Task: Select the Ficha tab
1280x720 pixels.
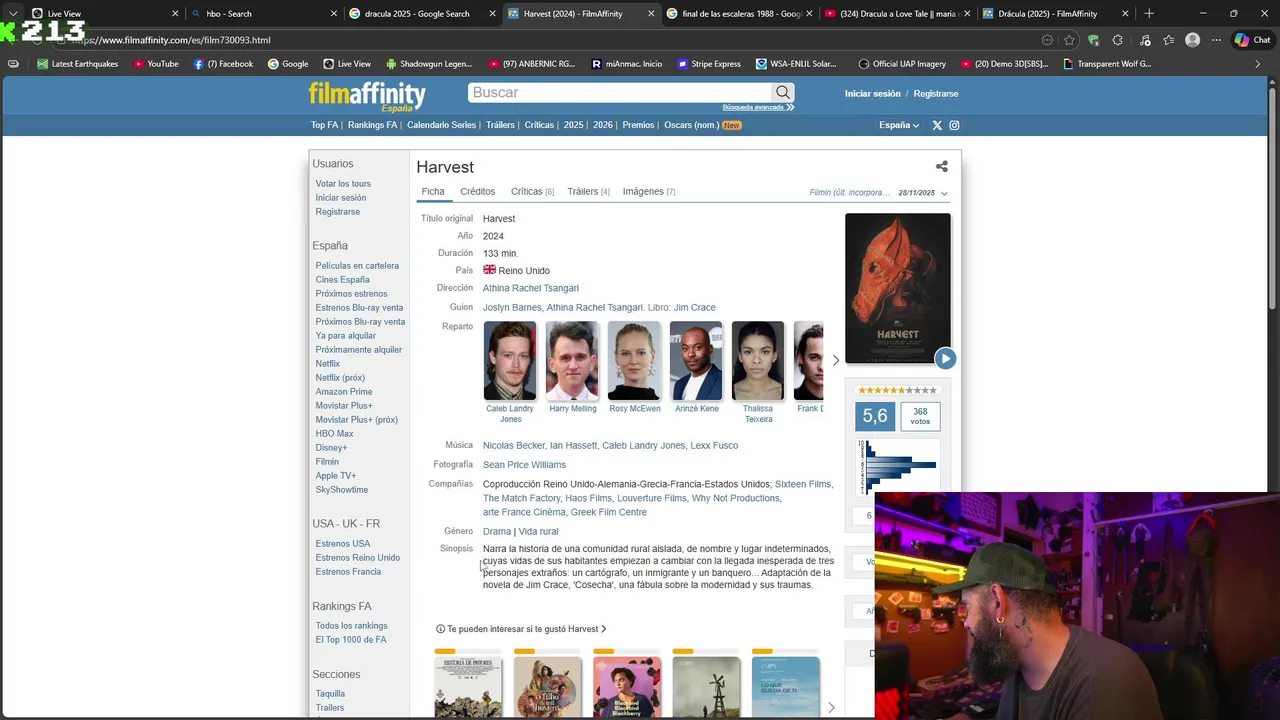Action: coord(433,191)
